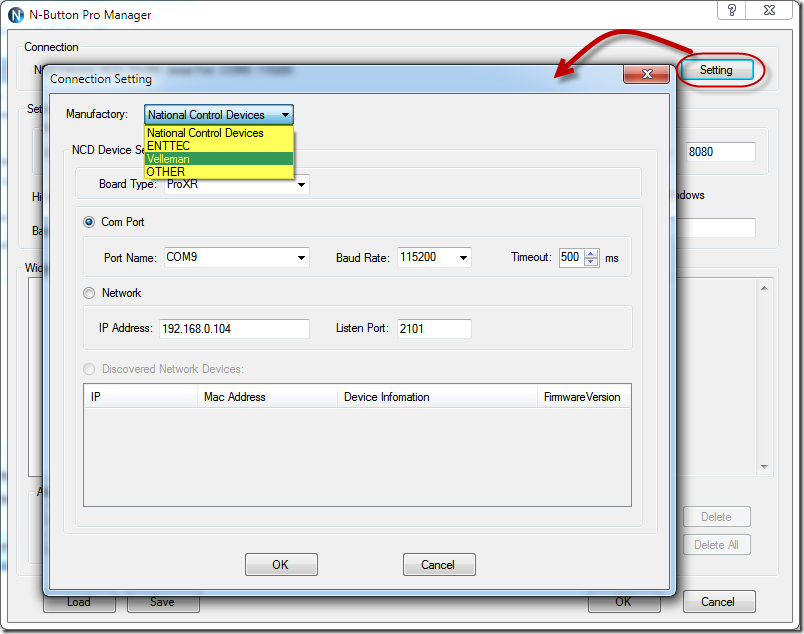
Task: Click help question mark in Manager title bar
Action: [x=731, y=10]
